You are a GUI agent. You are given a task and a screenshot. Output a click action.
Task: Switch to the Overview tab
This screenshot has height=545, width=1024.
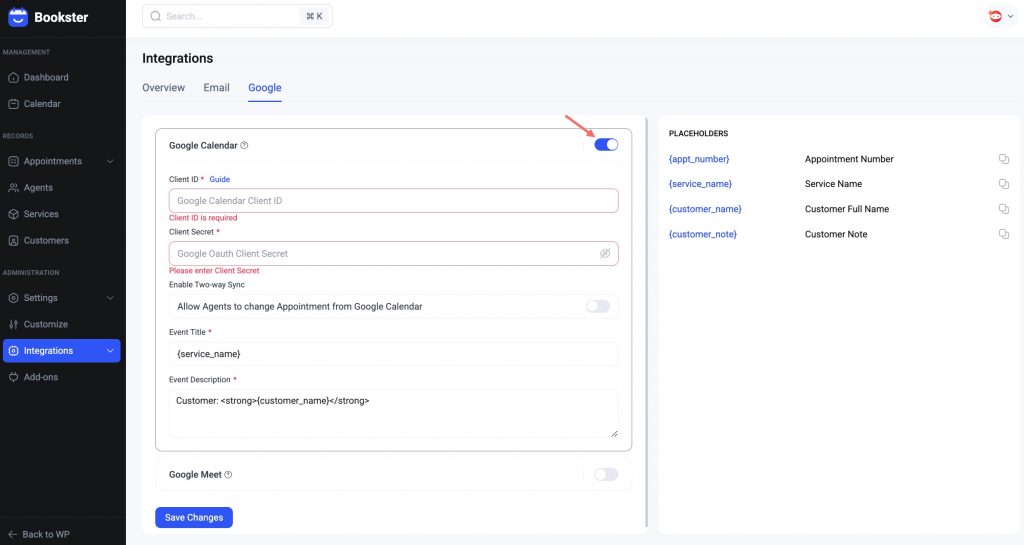[x=163, y=87]
